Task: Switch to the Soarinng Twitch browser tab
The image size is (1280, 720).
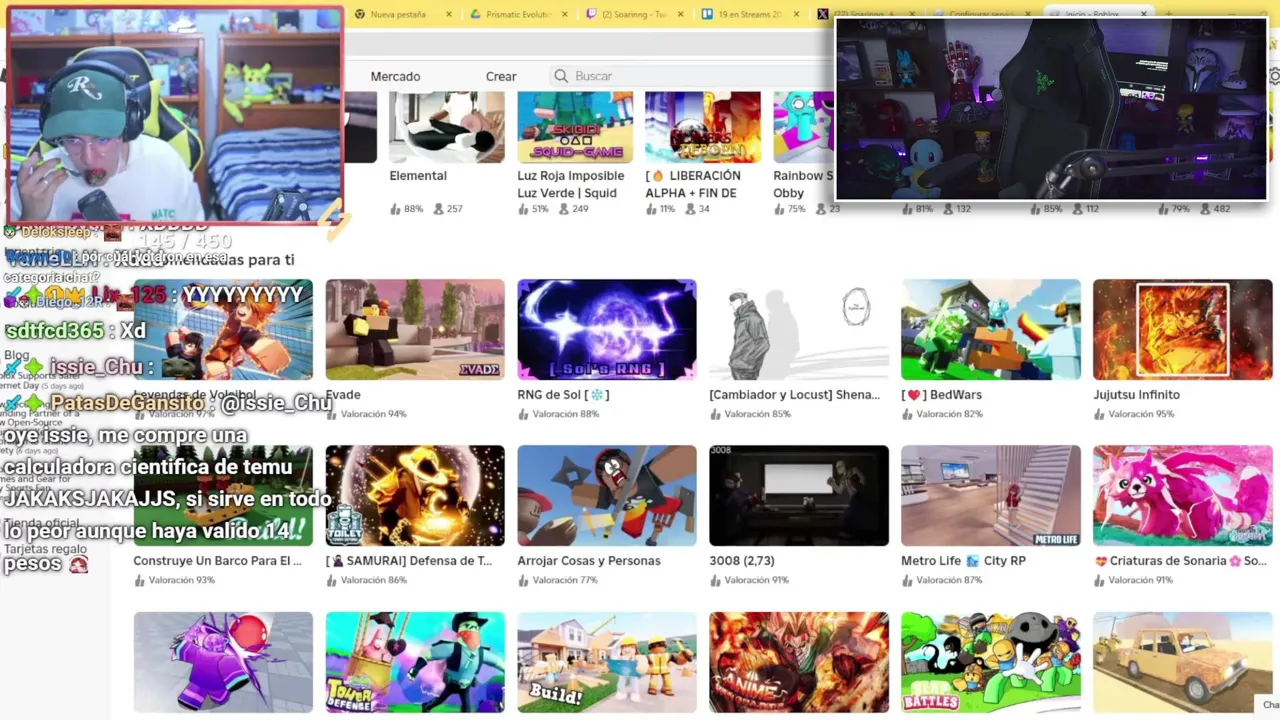Action: click(x=634, y=14)
